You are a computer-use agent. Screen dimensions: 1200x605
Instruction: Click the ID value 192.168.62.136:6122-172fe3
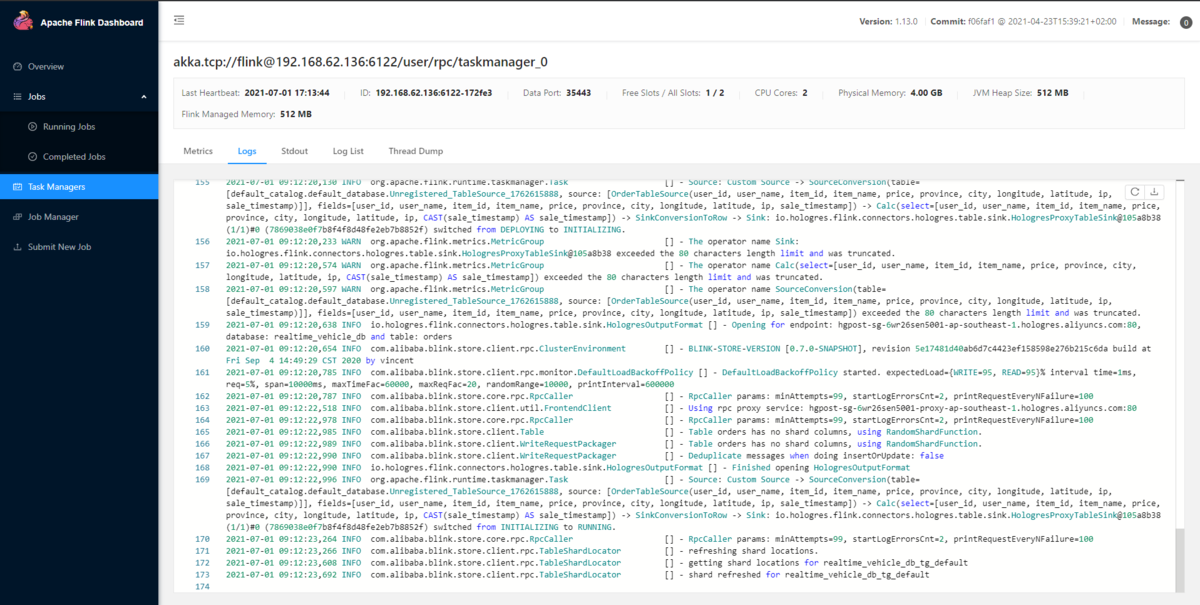(434, 93)
